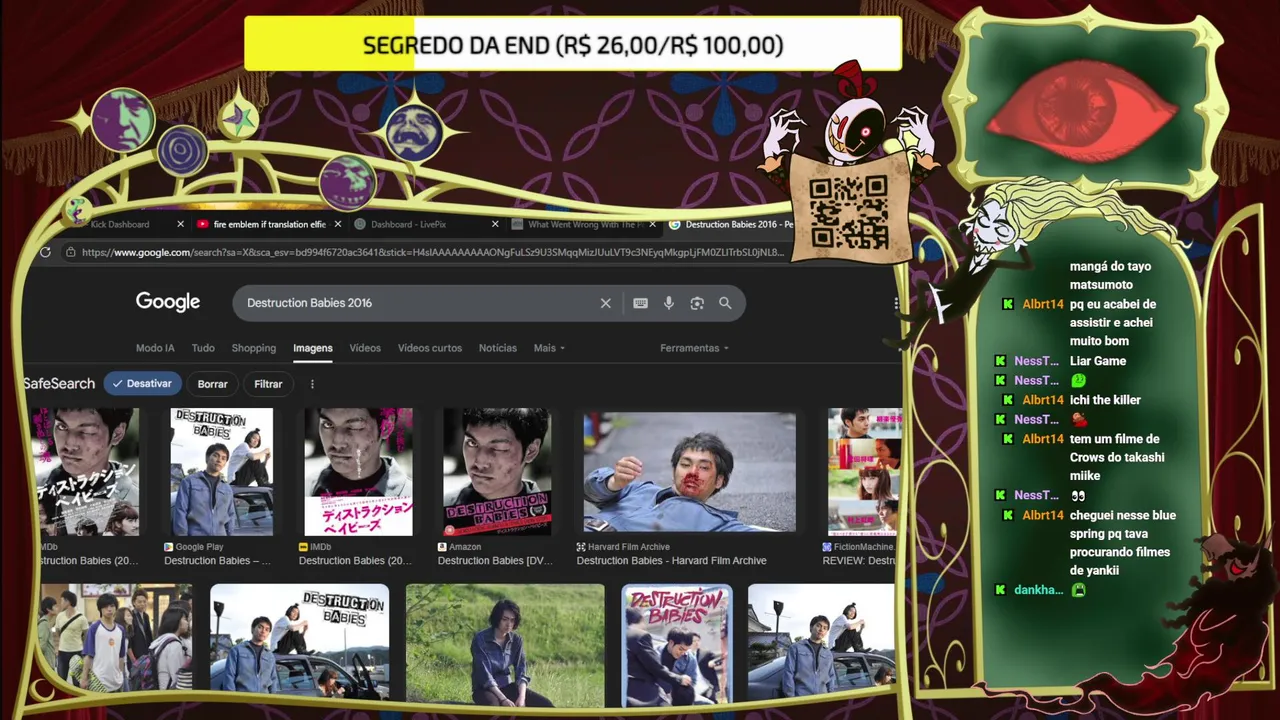This screenshot has width=1280, height=720.
Task: Click chat username Albrt14 beside ichi the killer
Action: 1042,400
